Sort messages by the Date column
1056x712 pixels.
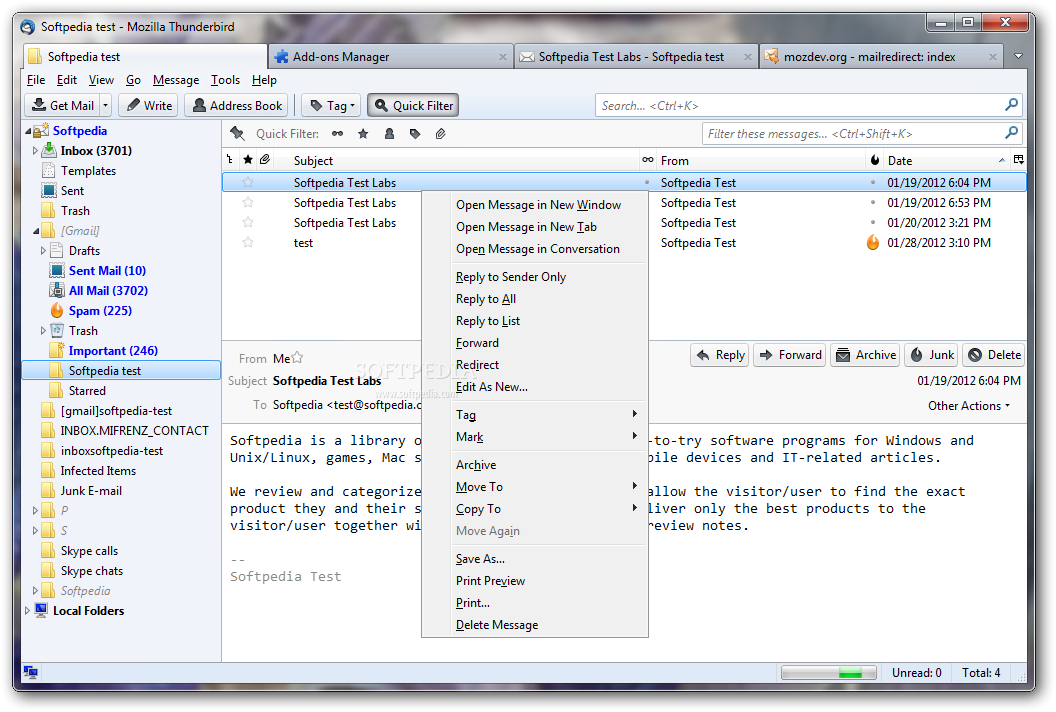(x=946, y=160)
